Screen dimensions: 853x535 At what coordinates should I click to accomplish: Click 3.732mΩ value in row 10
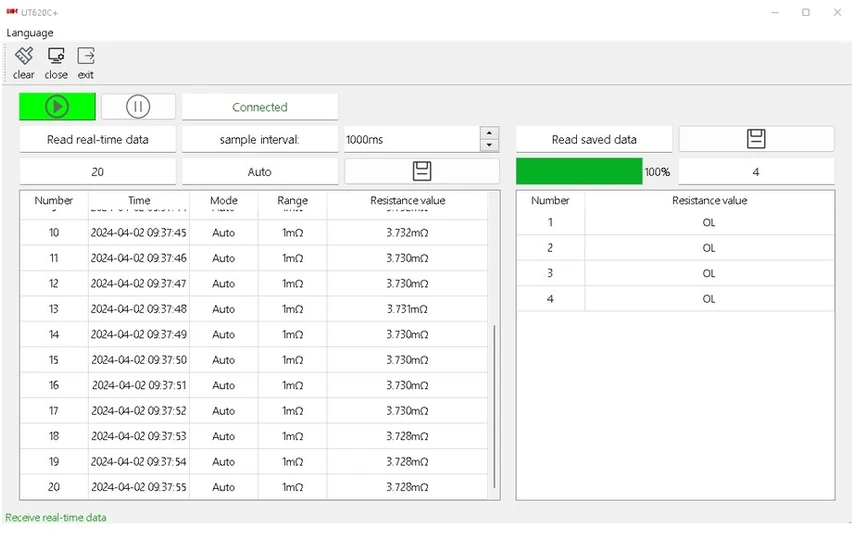pos(407,232)
